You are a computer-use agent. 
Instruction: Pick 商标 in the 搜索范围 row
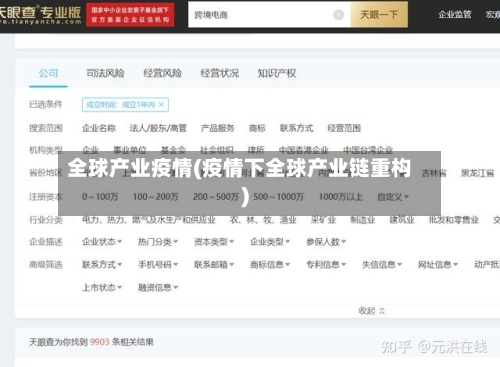point(257,128)
